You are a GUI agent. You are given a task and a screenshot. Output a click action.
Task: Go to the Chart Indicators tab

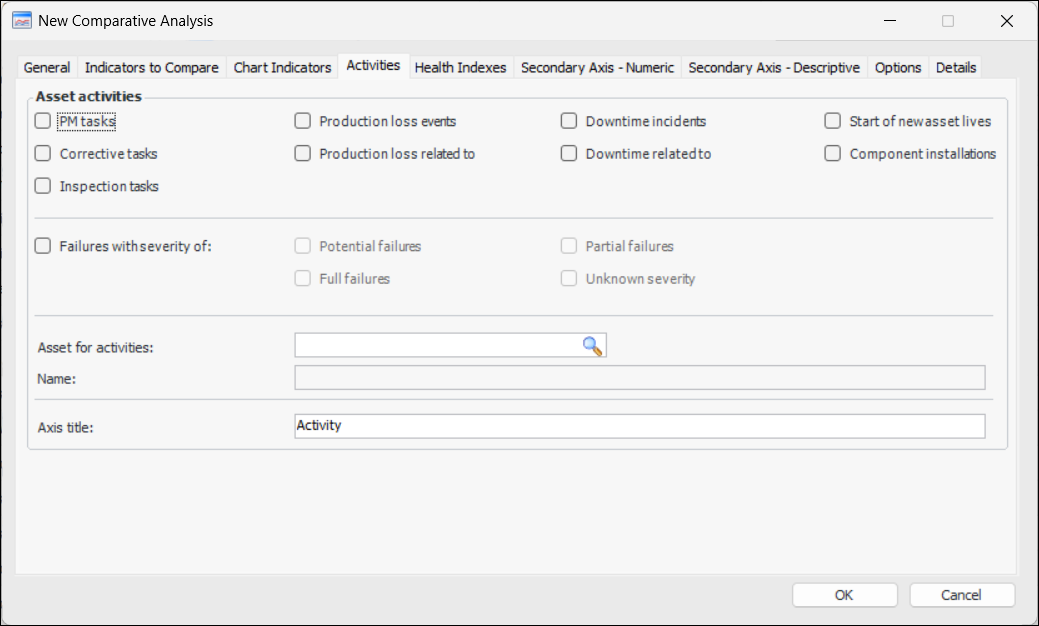(x=282, y=68)
